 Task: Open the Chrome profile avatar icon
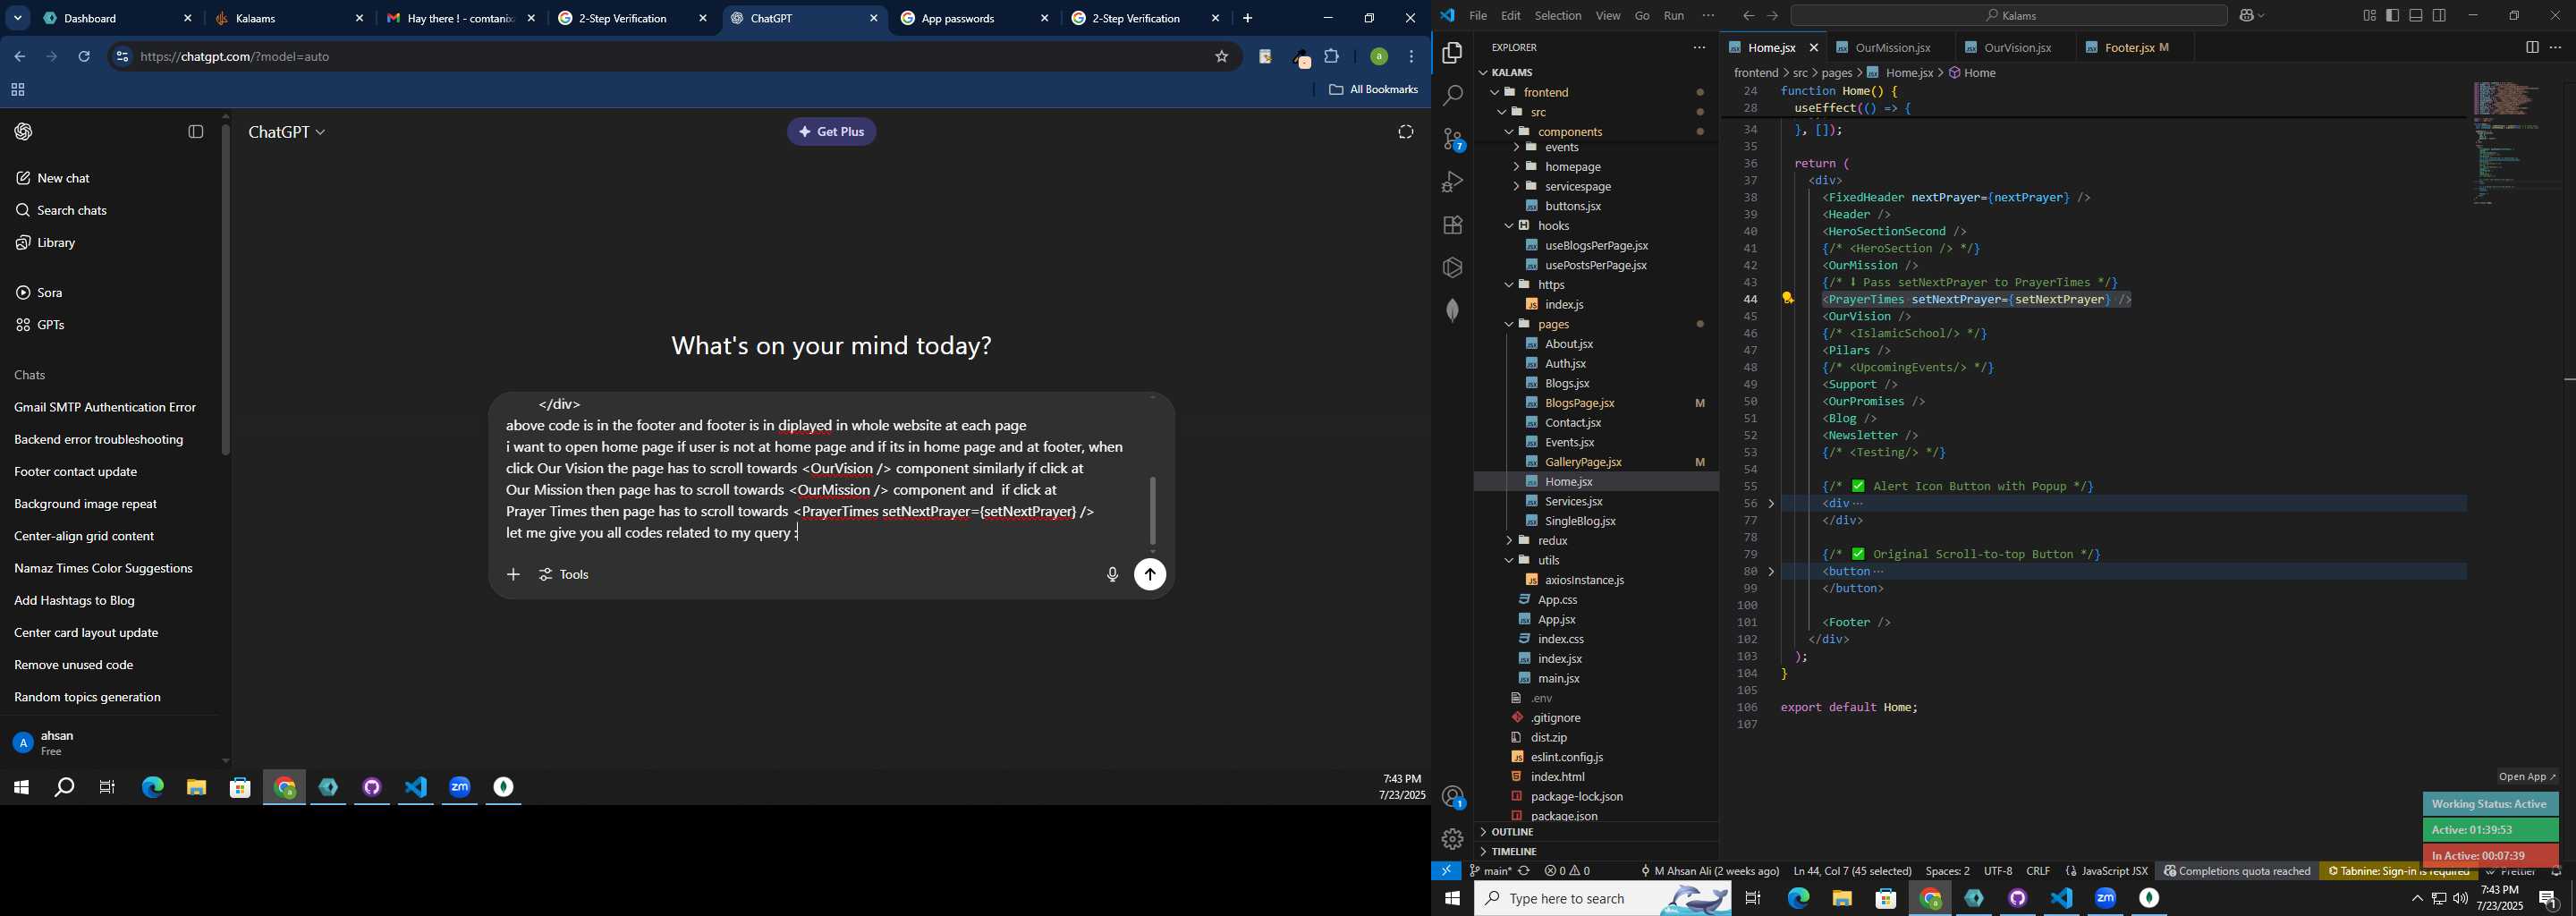[1378, 57]
